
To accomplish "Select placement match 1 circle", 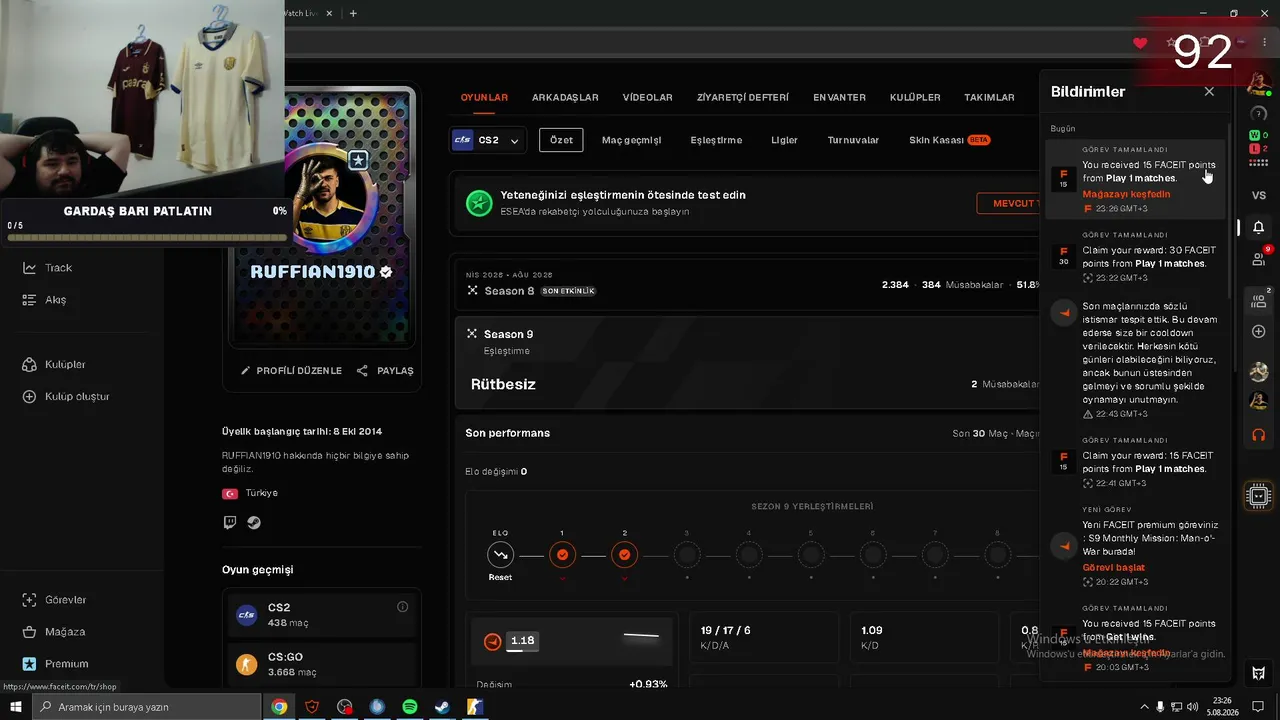I will [562, 554].
